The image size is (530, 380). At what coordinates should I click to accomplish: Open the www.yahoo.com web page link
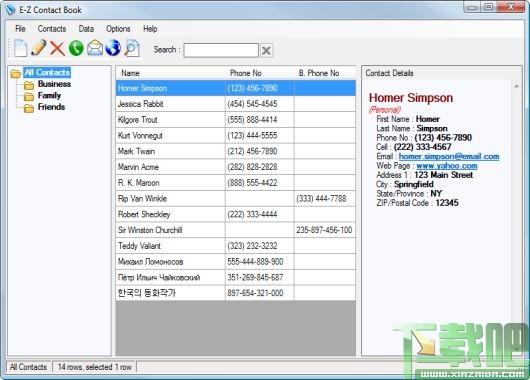click(447, 166)
